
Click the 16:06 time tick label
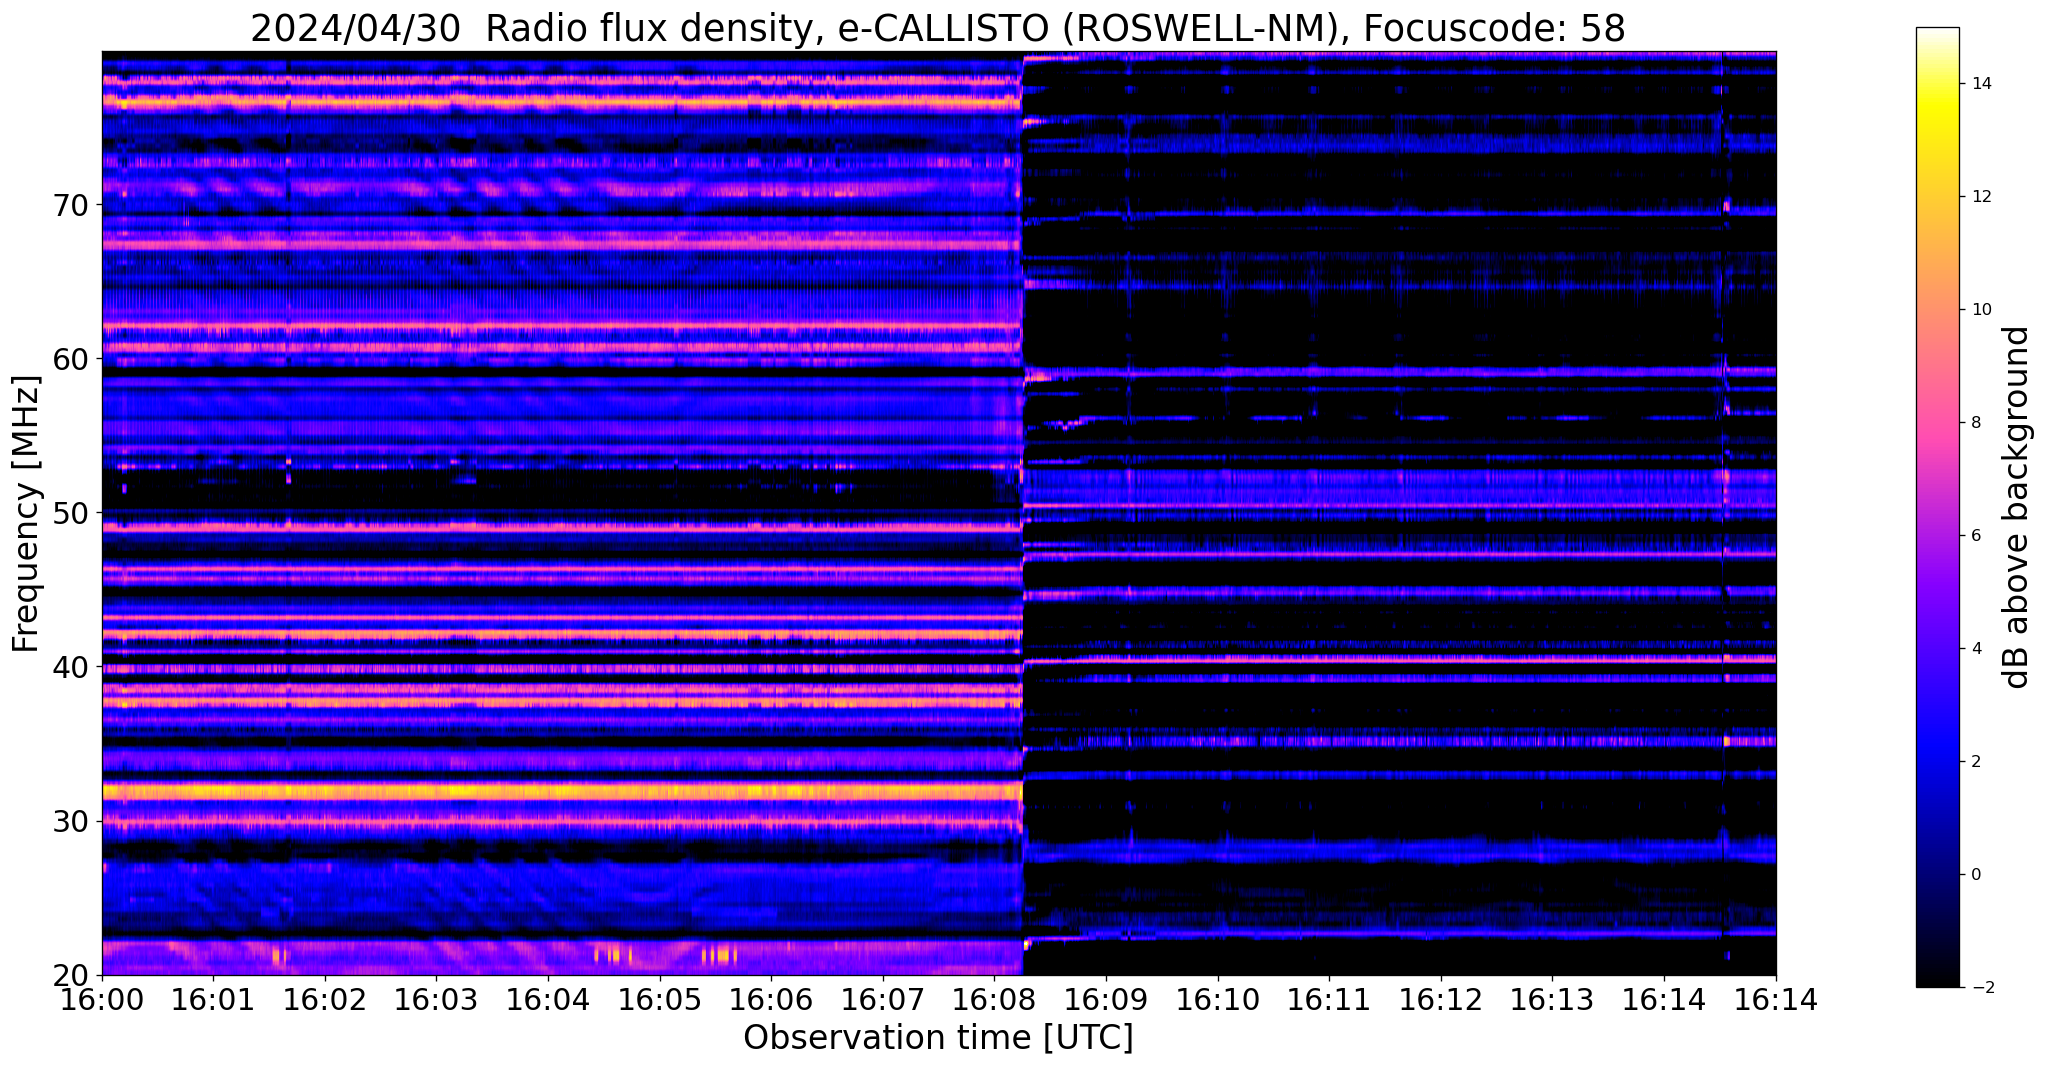(x=771, y=999)
